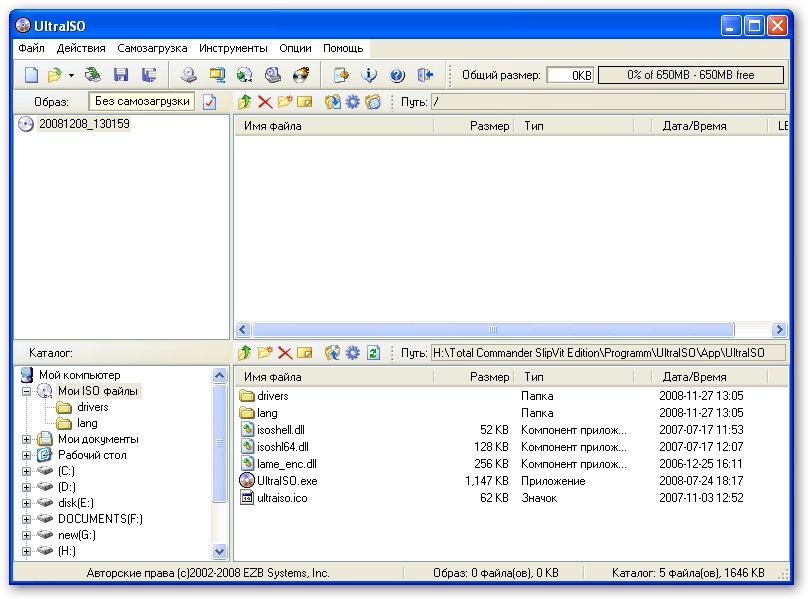
Task: Open an image file via folder icon
Action: click(54, 75)
